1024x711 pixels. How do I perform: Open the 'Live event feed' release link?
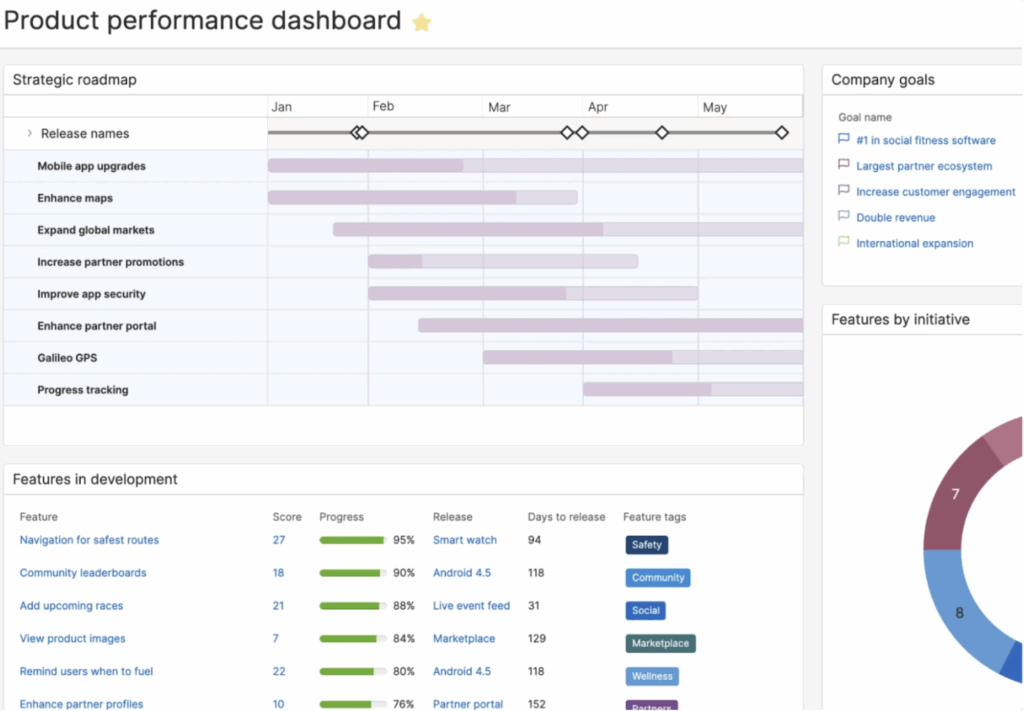(473, 606)
